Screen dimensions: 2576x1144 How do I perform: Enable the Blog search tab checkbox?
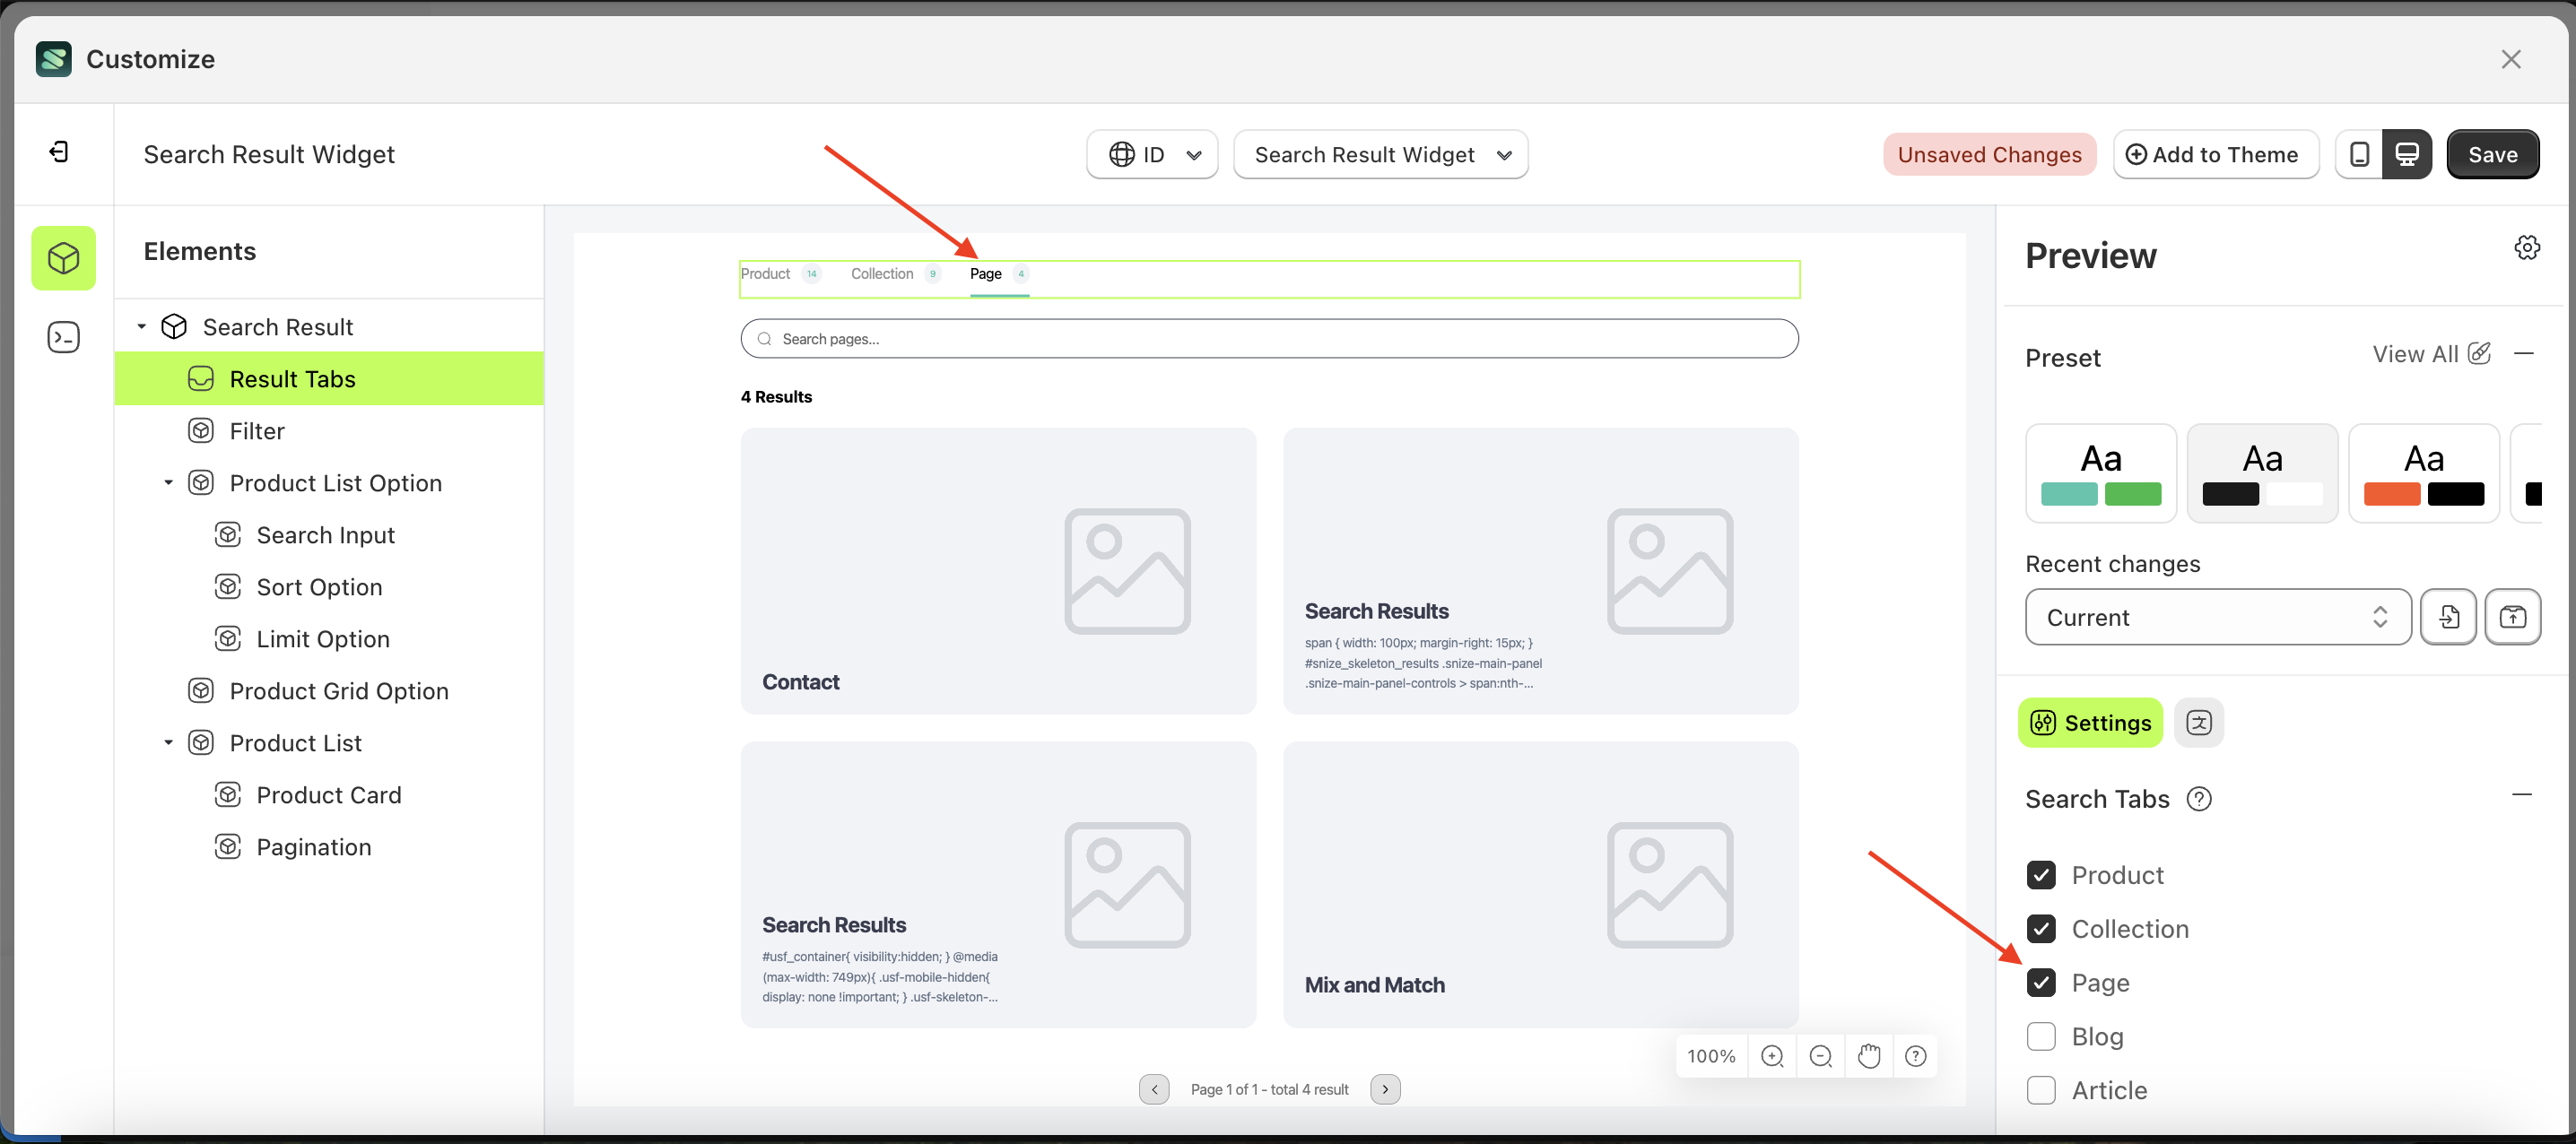click(x=2041, y=1036)
